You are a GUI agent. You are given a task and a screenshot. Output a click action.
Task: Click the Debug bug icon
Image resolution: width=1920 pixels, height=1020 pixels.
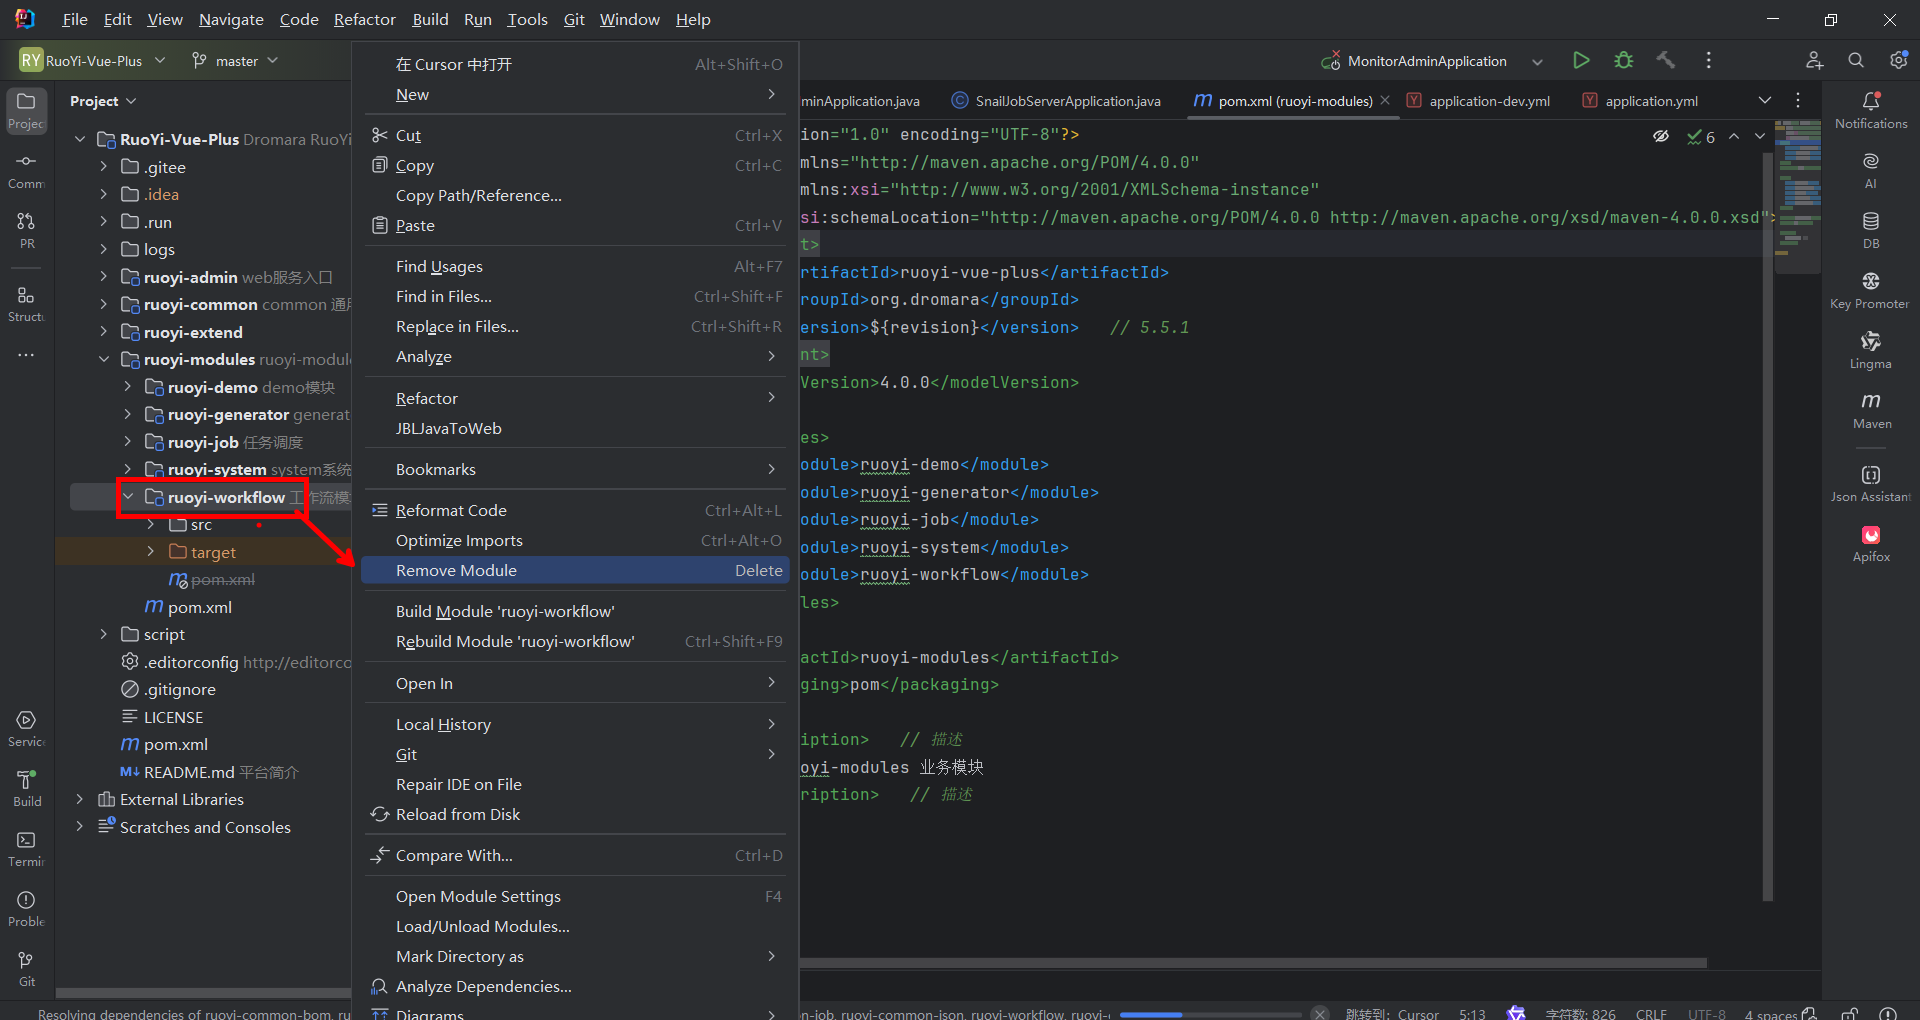pyautogui.click(x=1624, y=61)
